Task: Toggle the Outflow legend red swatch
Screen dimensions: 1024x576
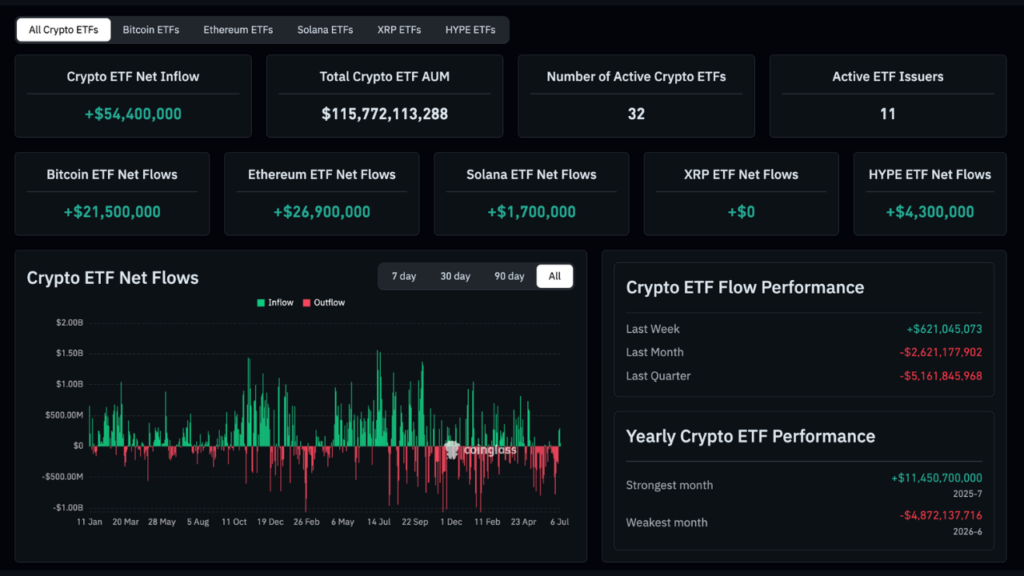Action: click(x=306, y=303)
